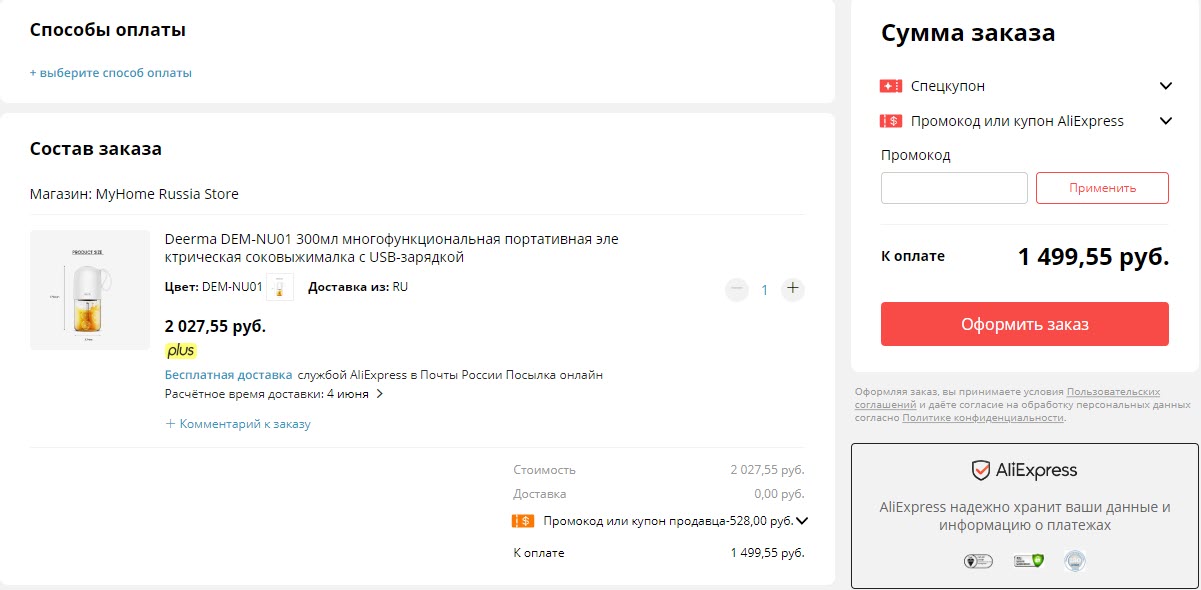Click the AliExpress shield logo
The height and width of the screenshot is (590, 1201).
pyautogui.click(x=981, y=470)
